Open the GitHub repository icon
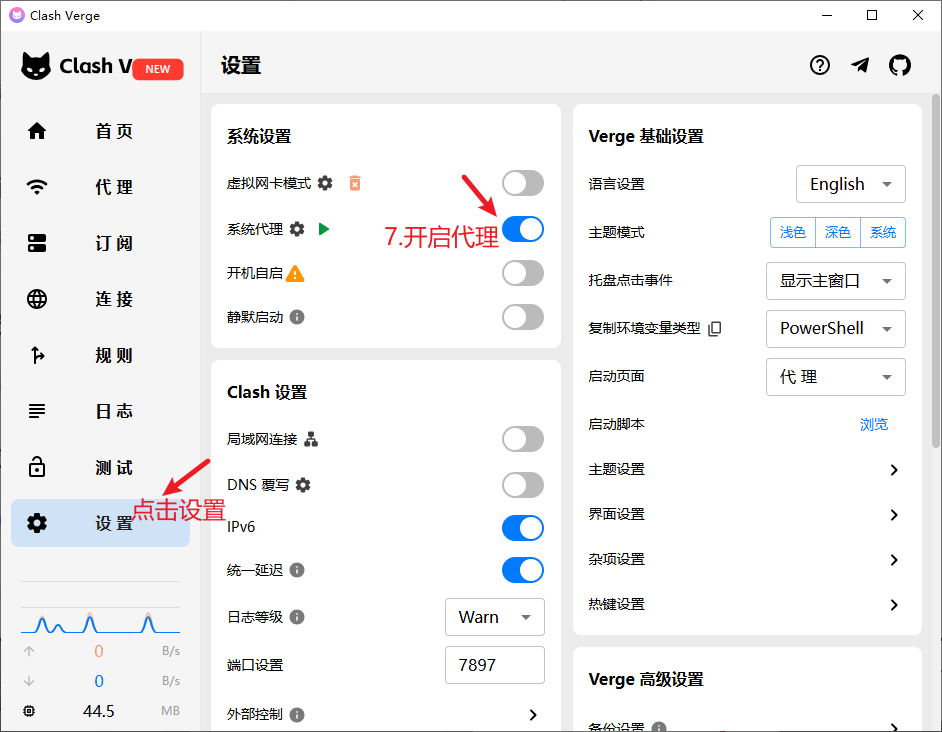Viewport: 942px width, 732px height. click(899, 65)
